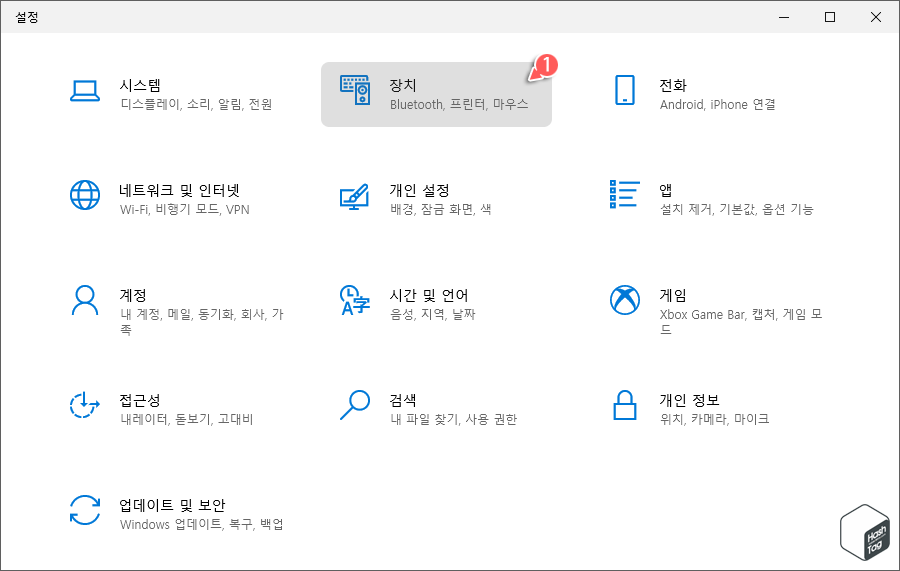Image resolution: width=900 pixels, height=571 pixels.
Task: Open the 업데이트 및 보안 refresh icon
Action: [85, 510]
